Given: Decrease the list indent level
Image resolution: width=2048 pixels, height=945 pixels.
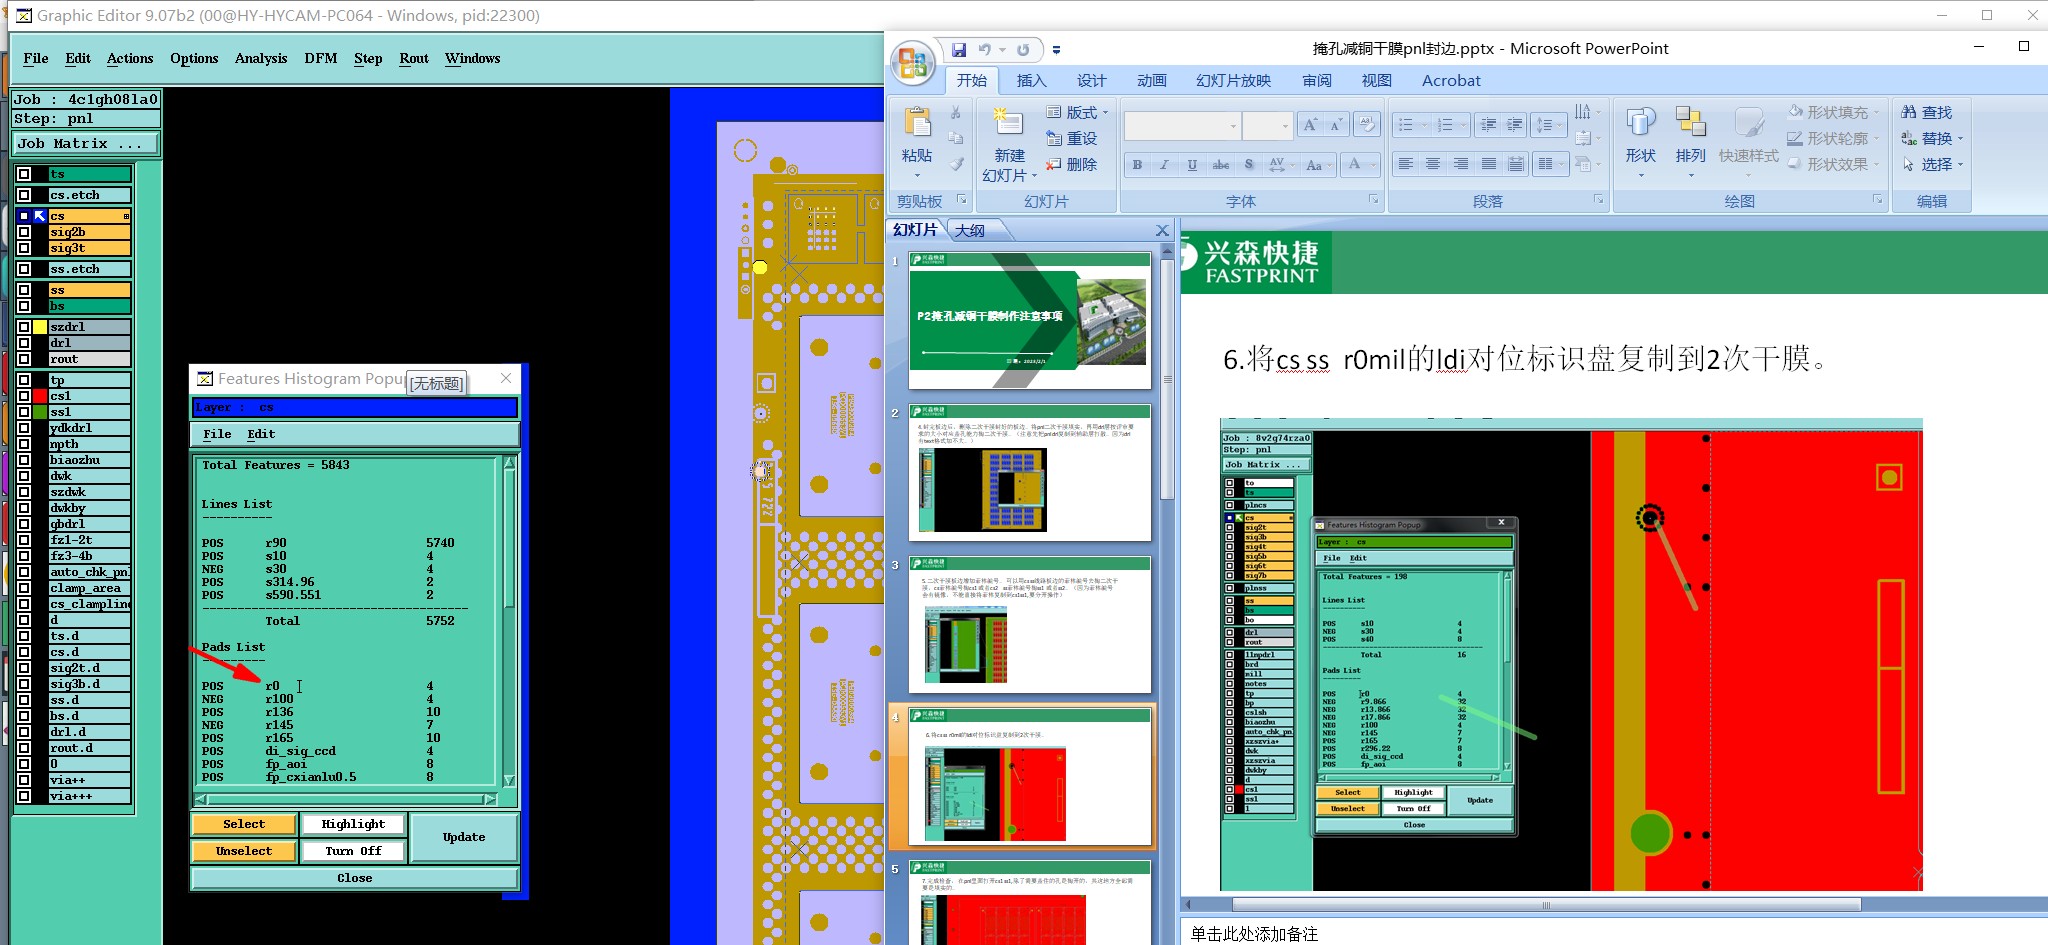Looking at the screenshot, I should click(x=1488, y=125).
